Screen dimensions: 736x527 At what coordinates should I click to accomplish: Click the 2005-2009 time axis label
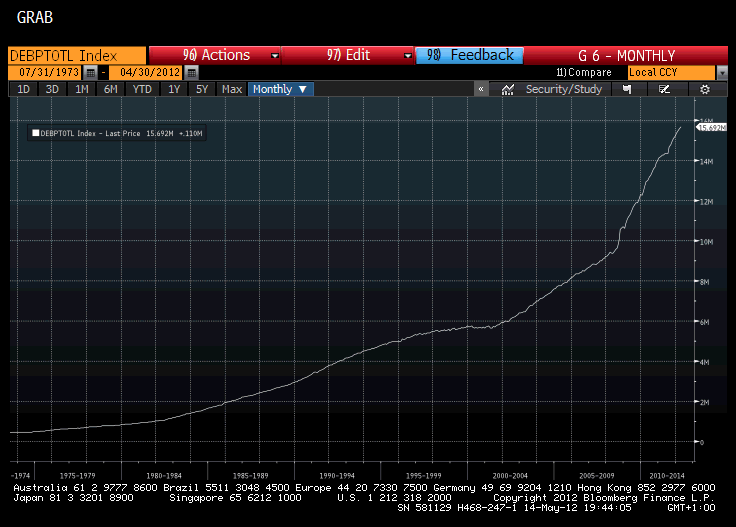(596, 475)
